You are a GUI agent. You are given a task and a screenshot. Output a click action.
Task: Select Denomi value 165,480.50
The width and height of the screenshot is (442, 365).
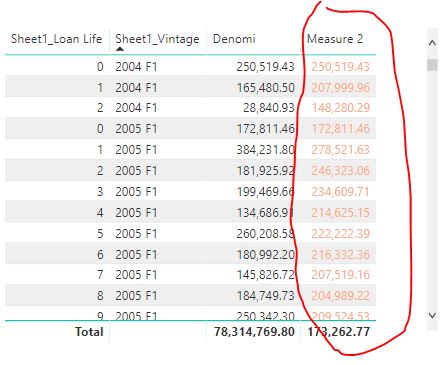coord(265,88)
